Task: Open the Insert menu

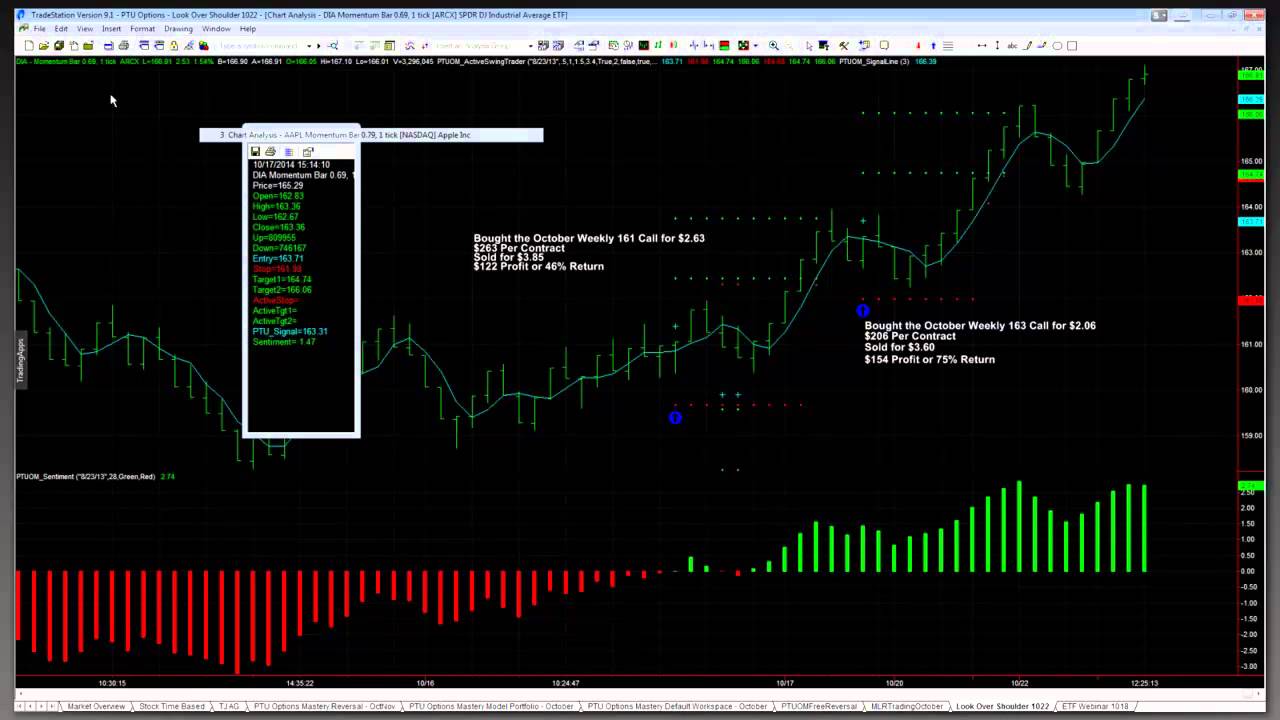Action: 111,29
